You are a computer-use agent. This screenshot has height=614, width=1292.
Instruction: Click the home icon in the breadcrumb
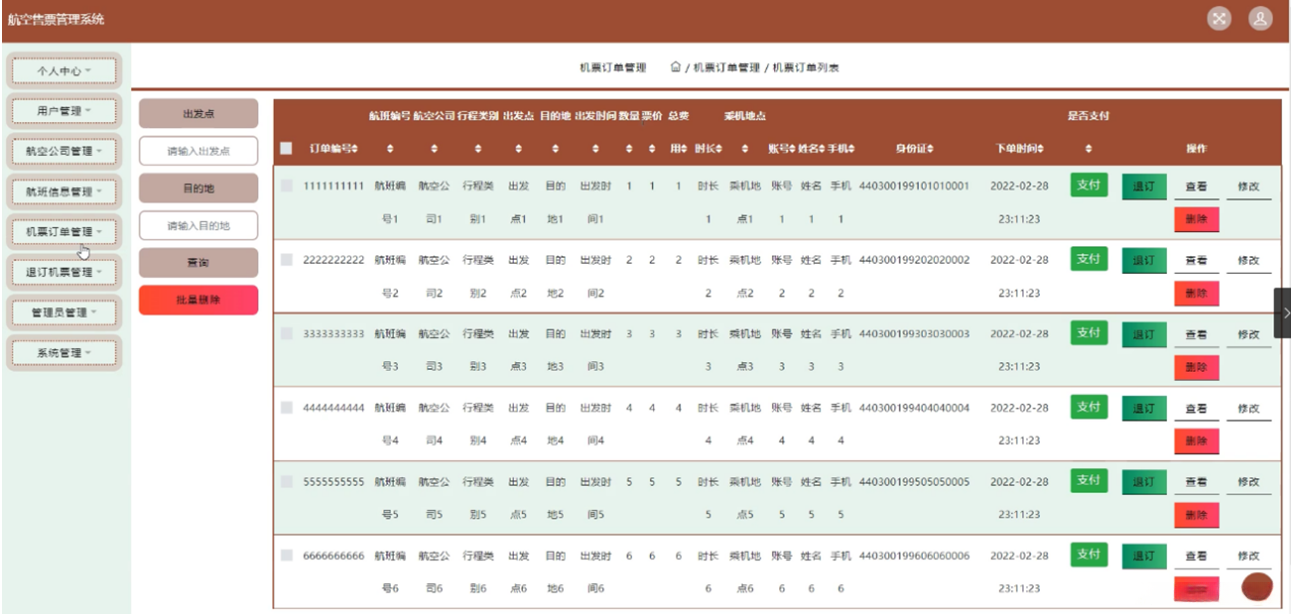[675, 67]
